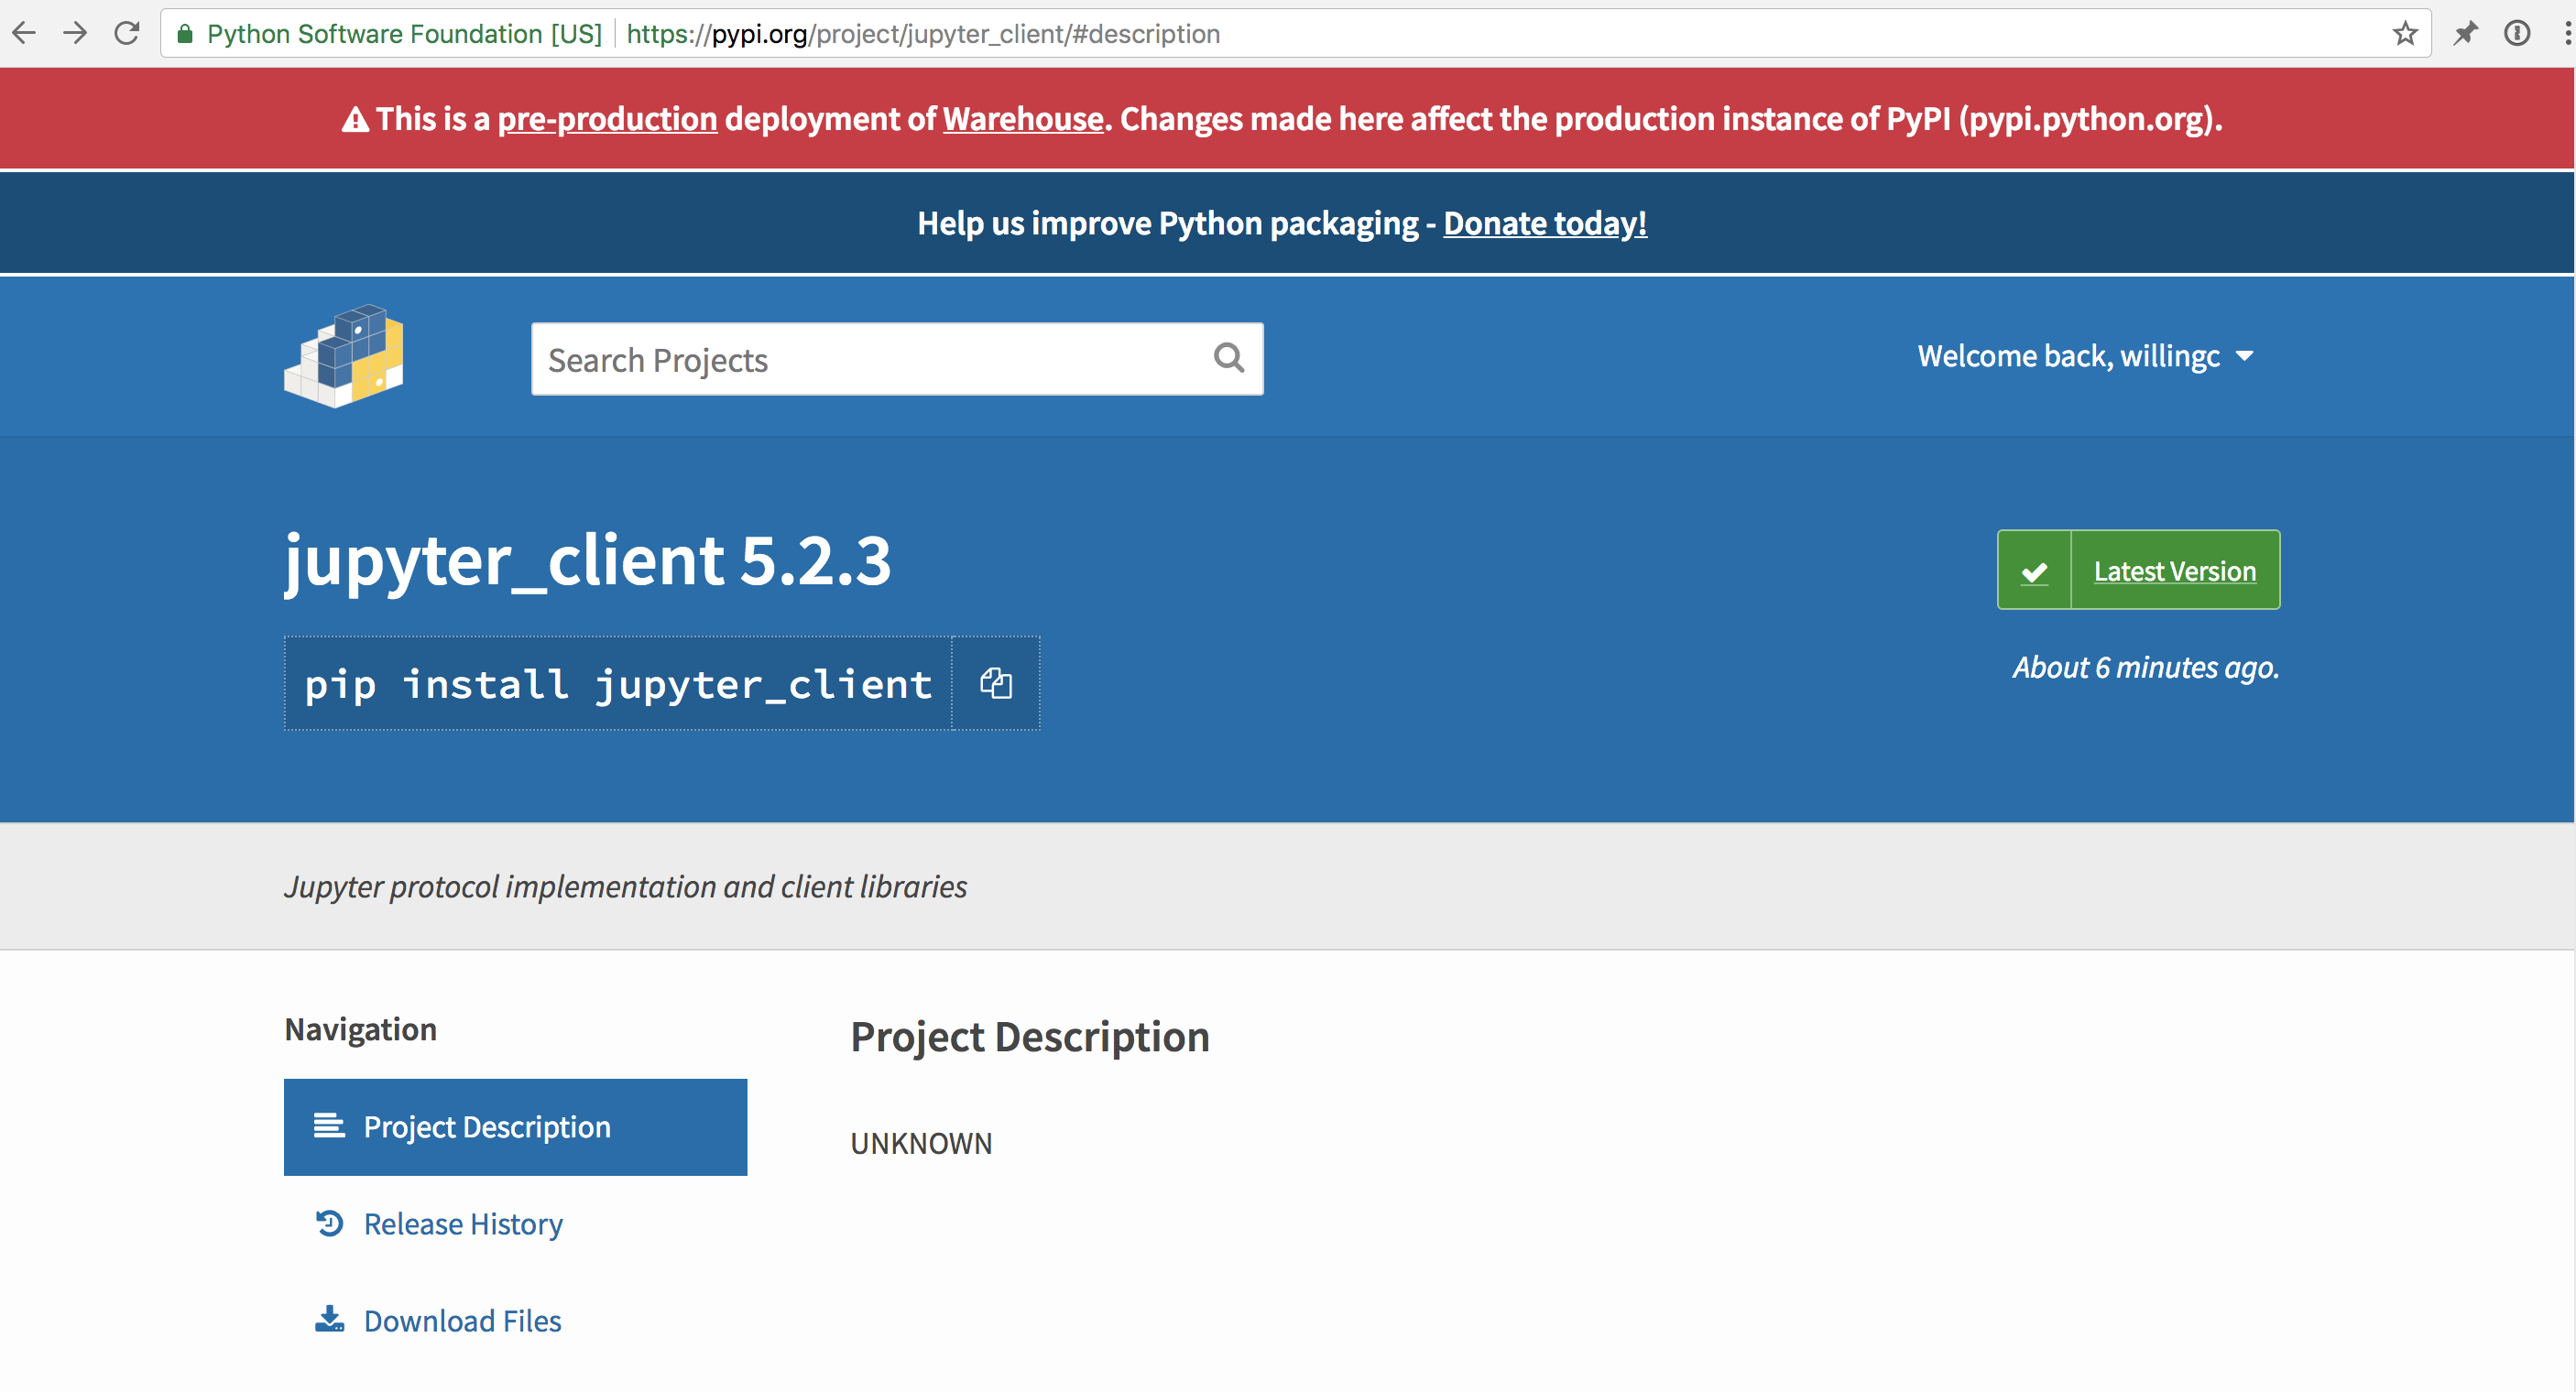Click the browser address bar URL

pyautogui.click(x=923, y=34)
